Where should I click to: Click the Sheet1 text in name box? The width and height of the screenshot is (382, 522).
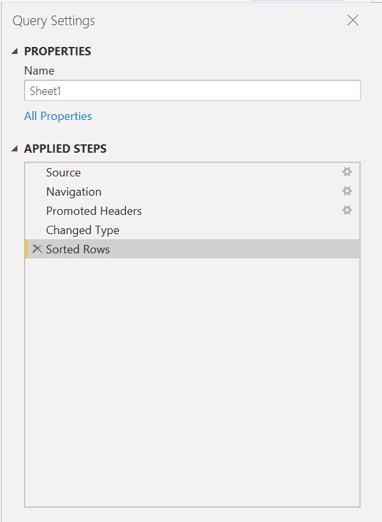(x=45, y=91)
